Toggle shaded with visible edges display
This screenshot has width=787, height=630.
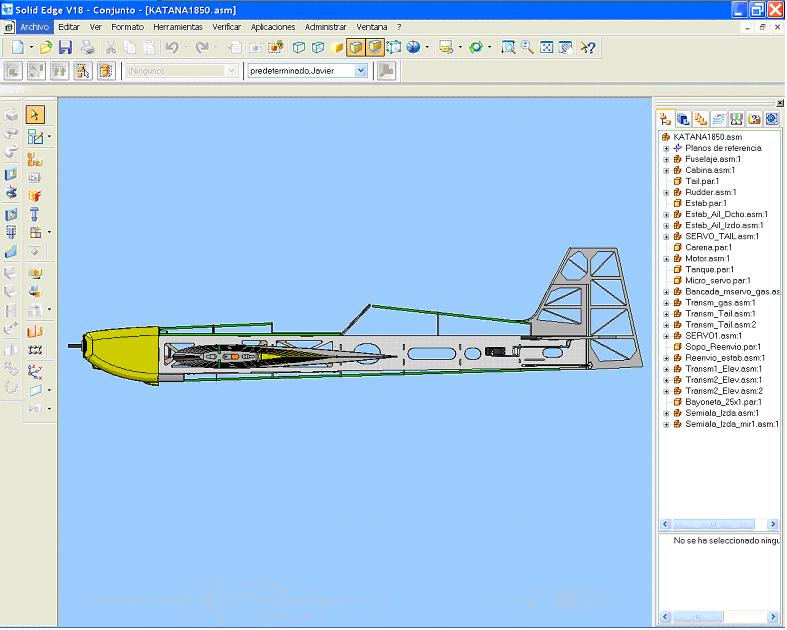(375, 47)
